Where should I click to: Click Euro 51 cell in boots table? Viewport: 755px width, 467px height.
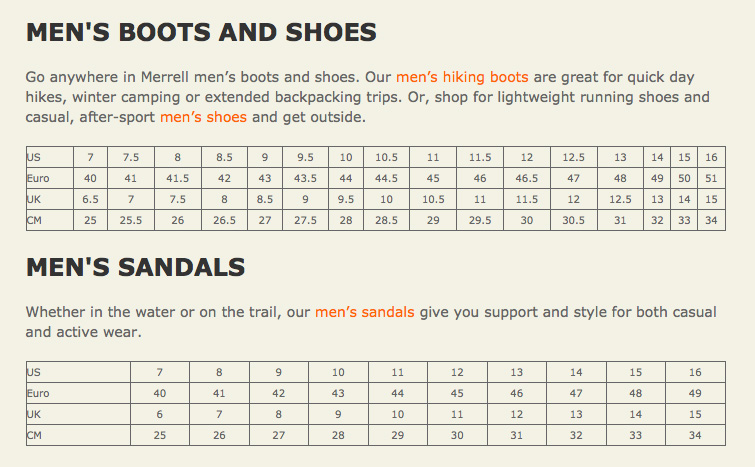(711, 178)
